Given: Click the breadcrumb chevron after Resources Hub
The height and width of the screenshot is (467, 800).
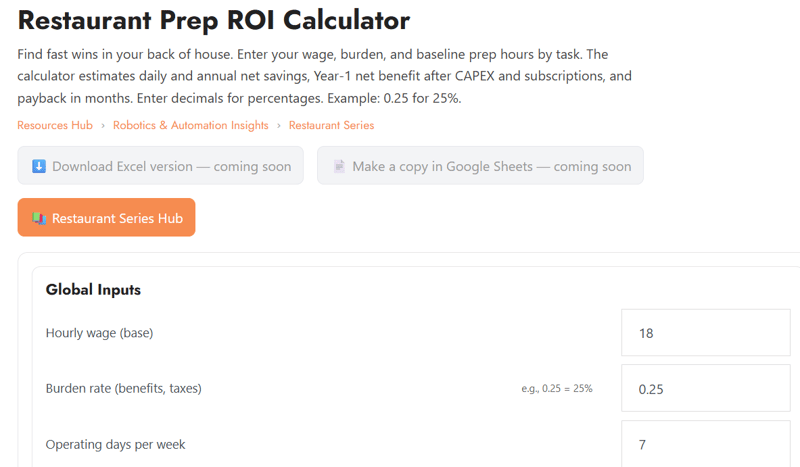Looking at the screenshot, I should pyautogui.click(x=102, y=126).
